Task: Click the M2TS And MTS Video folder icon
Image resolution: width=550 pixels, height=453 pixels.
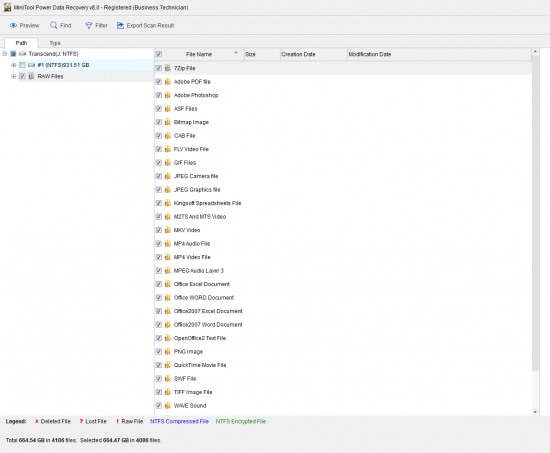Action: (x=168, y=216)
